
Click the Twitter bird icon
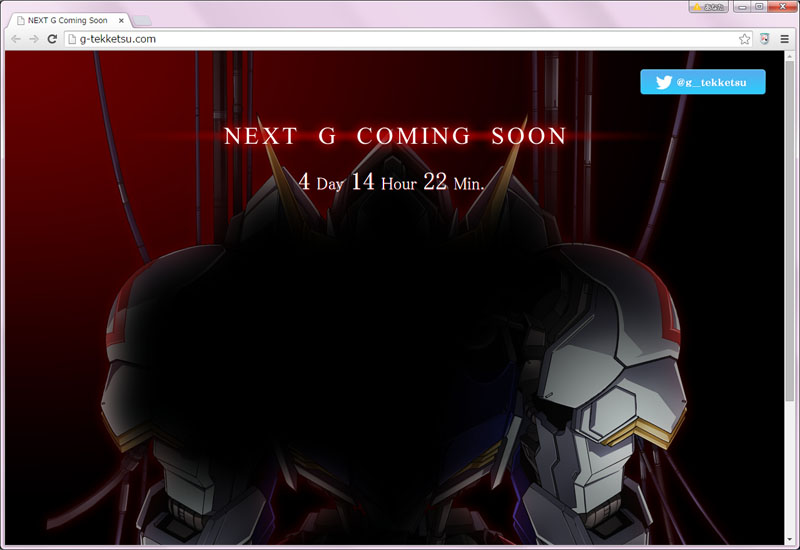click(x=663, y=82)
